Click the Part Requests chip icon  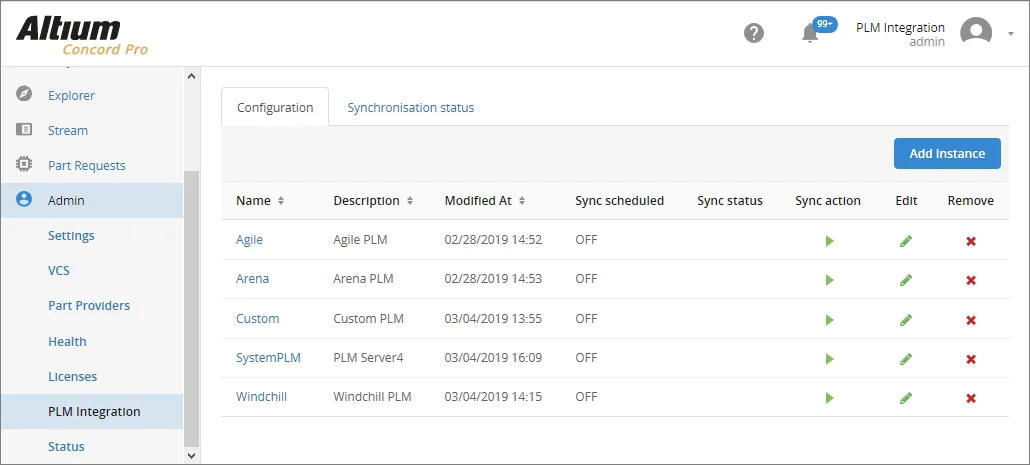pos(24,164)
